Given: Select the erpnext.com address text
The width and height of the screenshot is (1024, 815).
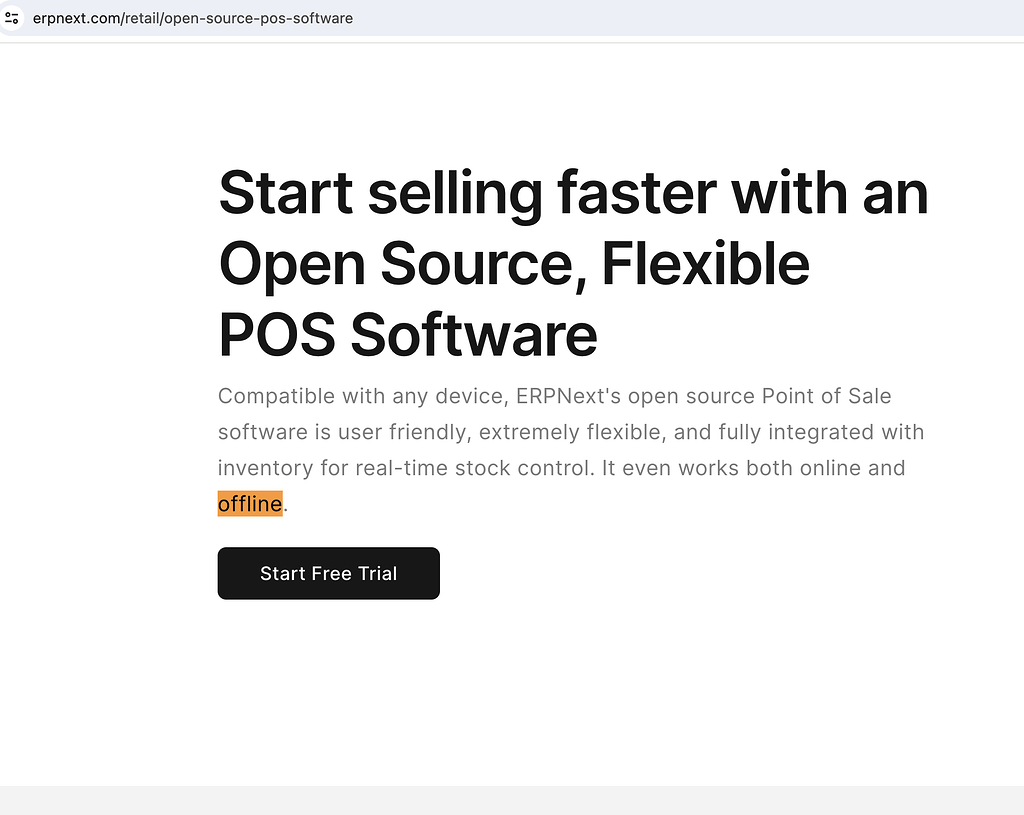Looking at the screenshot, I should click(77, 17).
